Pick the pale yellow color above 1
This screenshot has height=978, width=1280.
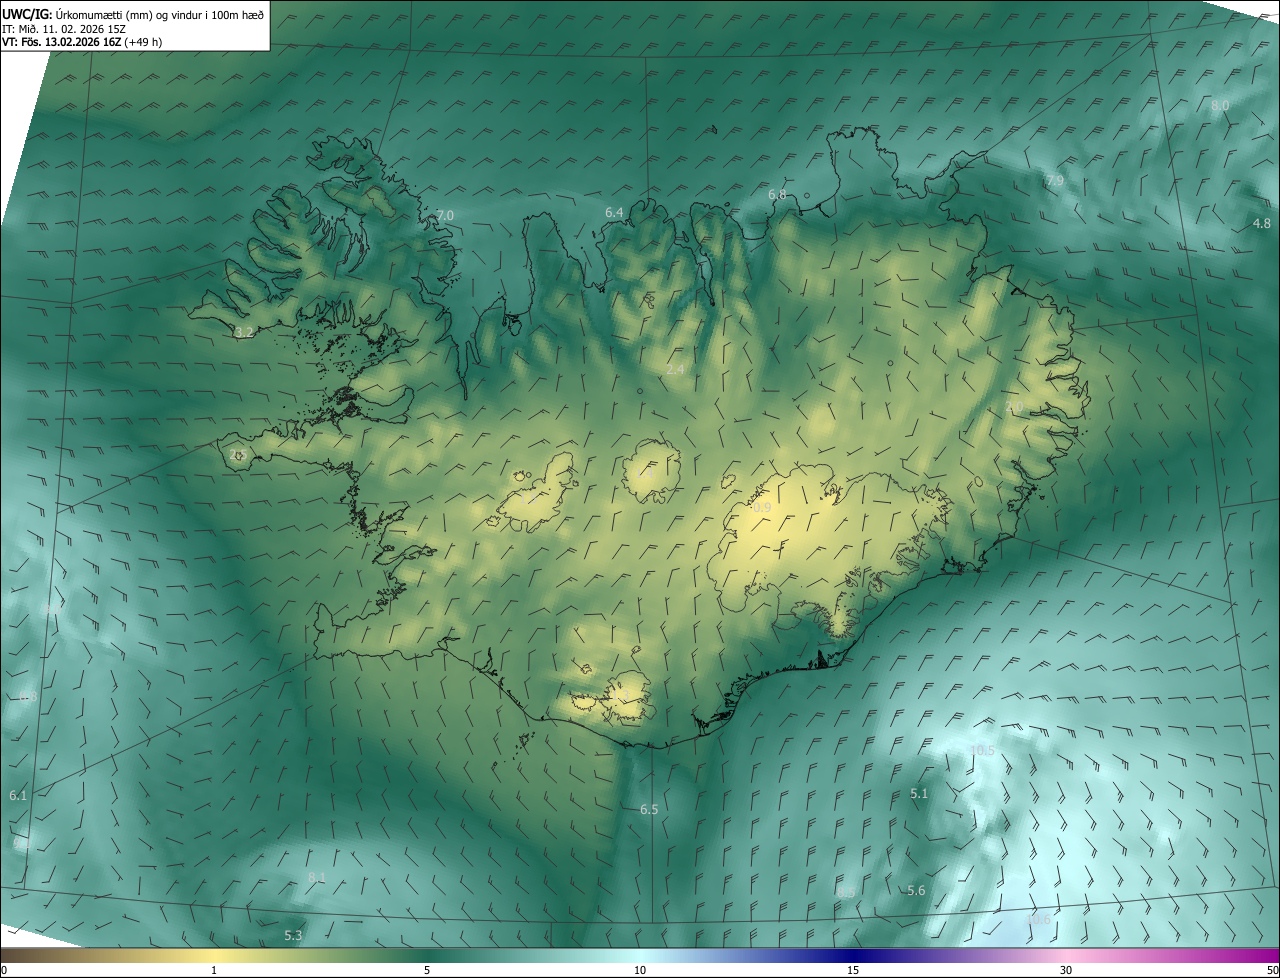pos(214,955)
